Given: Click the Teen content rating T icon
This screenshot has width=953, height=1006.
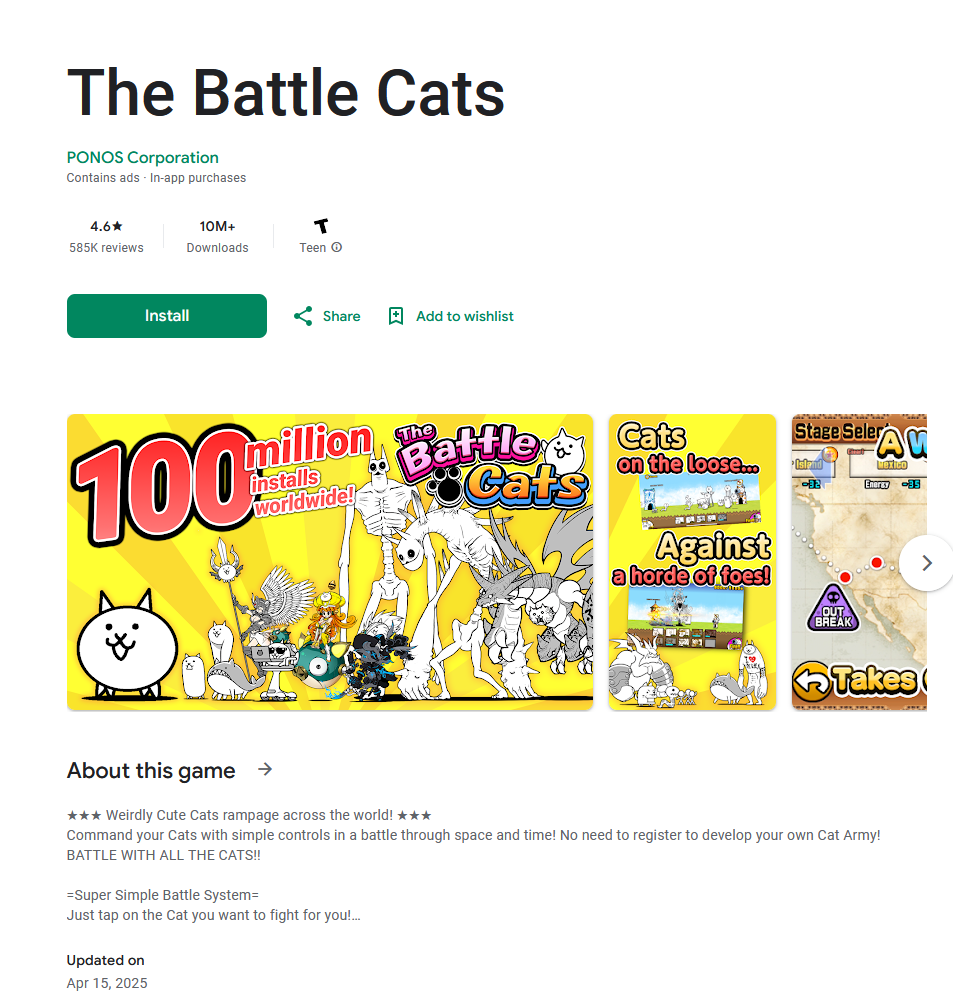Looking at the screenshot, I should point(321,226).
